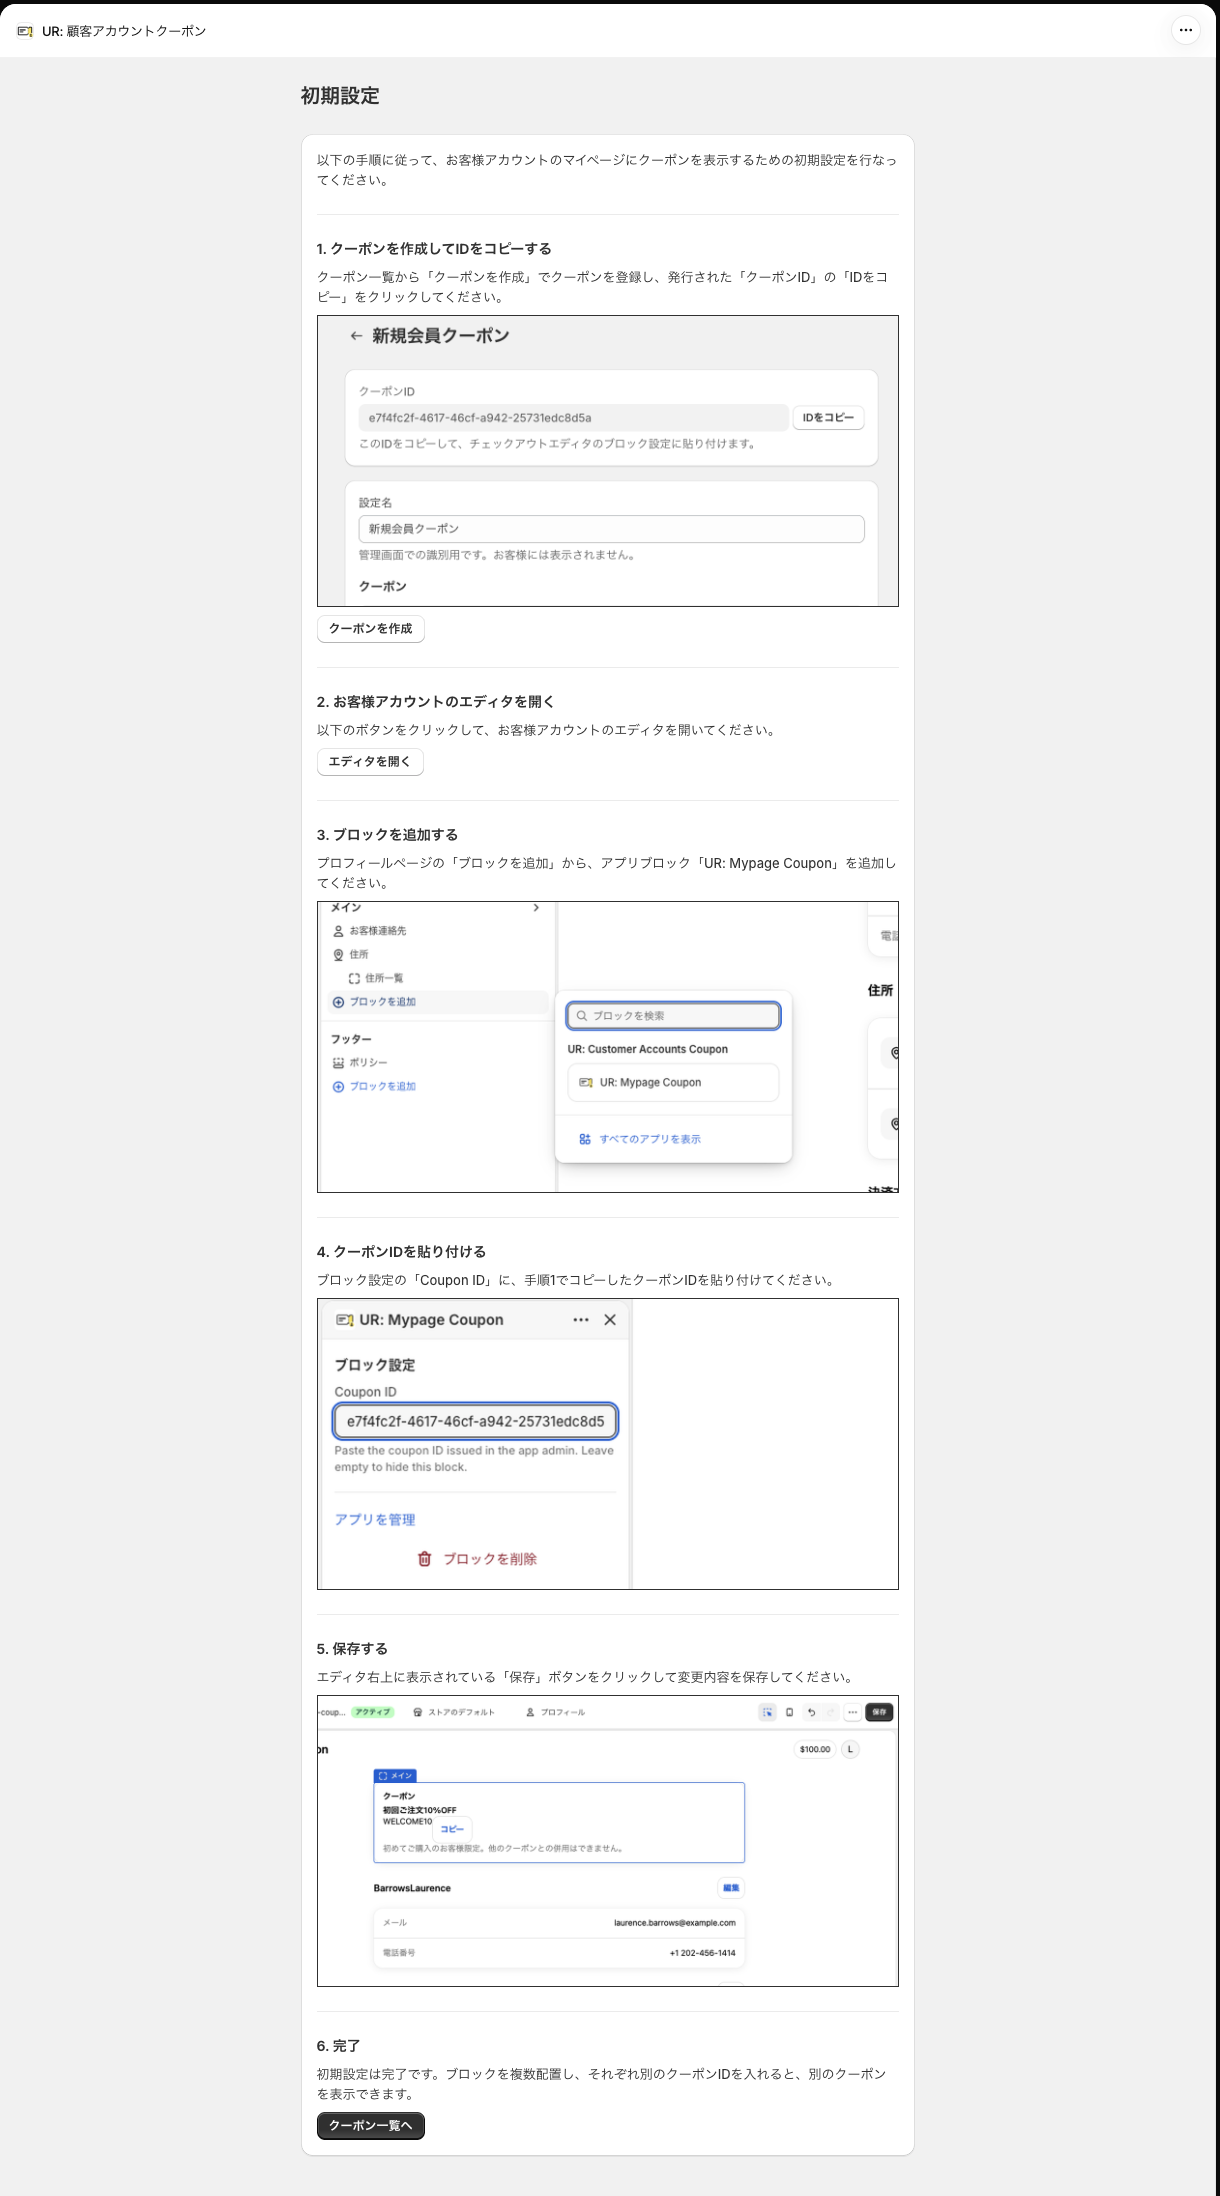The image size is (1220, 2196).
Task: Go to coupon list via クーポン一覧へ button
Action: tap(371, 2125)
